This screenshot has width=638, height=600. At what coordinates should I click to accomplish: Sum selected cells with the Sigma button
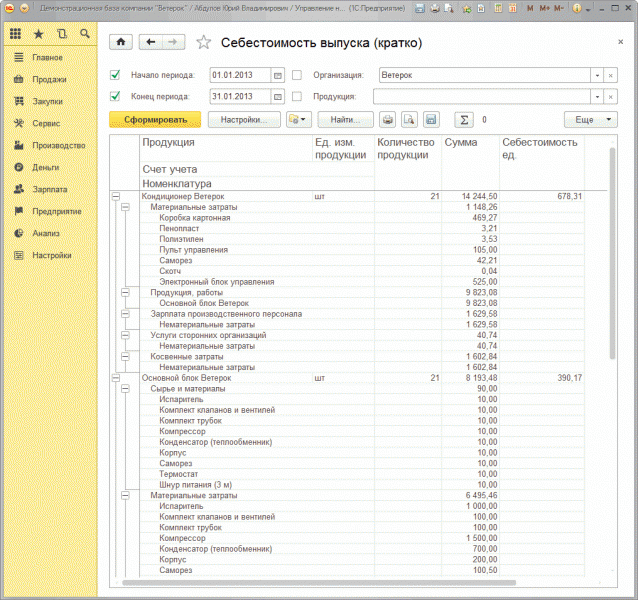coord(464,120)
